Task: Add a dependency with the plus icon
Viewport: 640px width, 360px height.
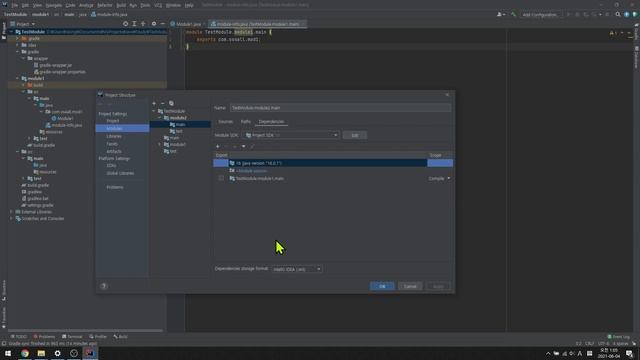Action: tap(218, 146)
